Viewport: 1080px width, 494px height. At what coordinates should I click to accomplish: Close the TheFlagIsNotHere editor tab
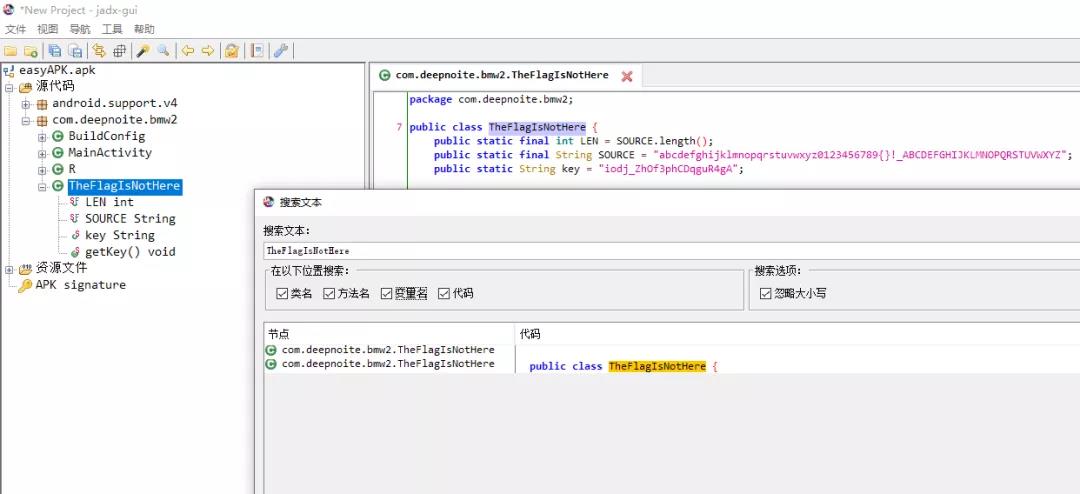[627, 76]
